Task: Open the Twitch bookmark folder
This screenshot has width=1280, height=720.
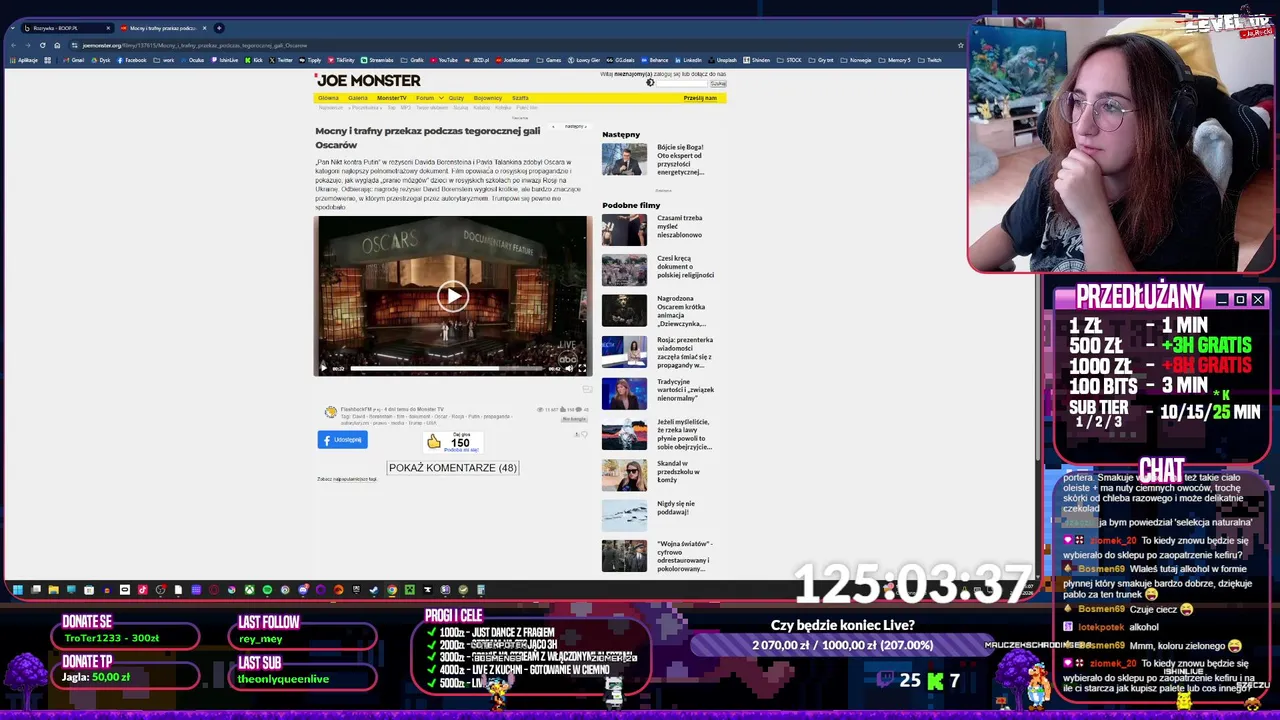Action: [929, 60]
